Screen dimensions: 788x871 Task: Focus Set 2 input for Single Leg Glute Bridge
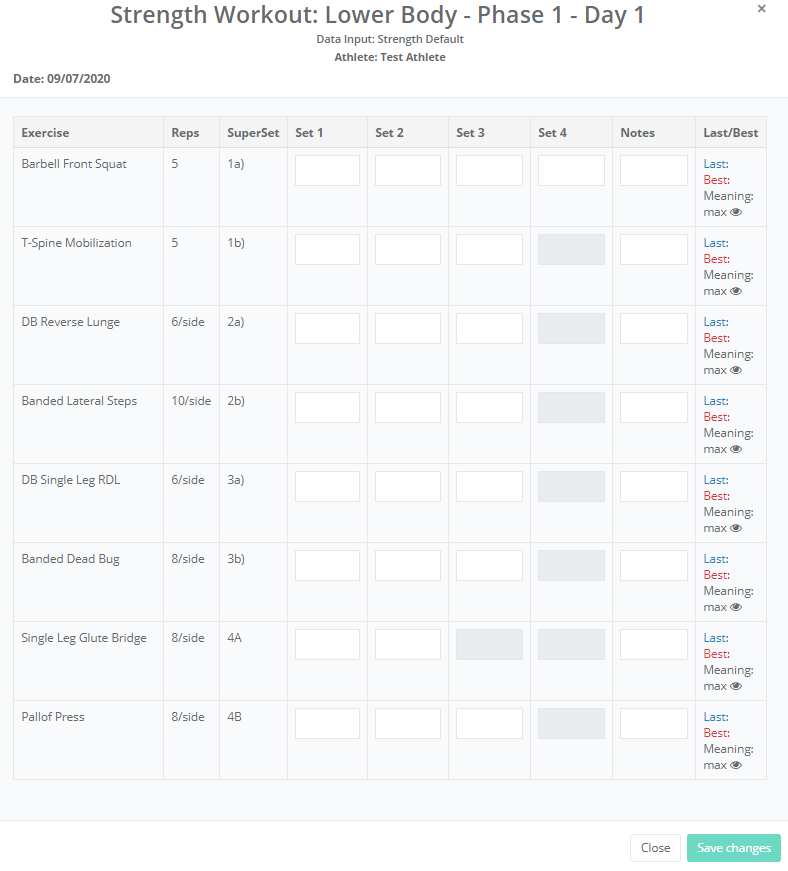tap(408, 644)
